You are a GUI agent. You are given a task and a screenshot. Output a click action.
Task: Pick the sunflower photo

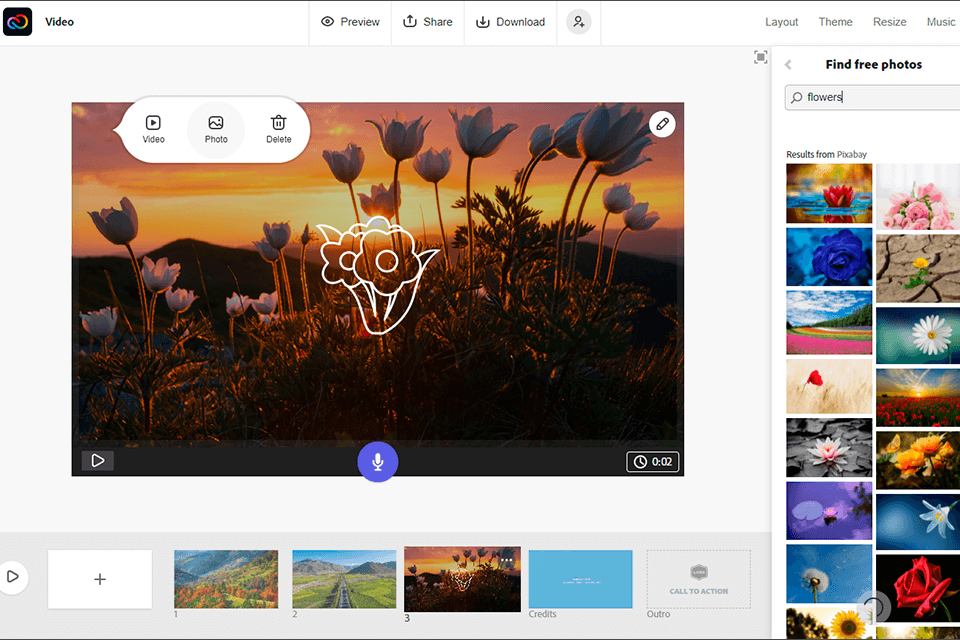(x=829, y=624)
